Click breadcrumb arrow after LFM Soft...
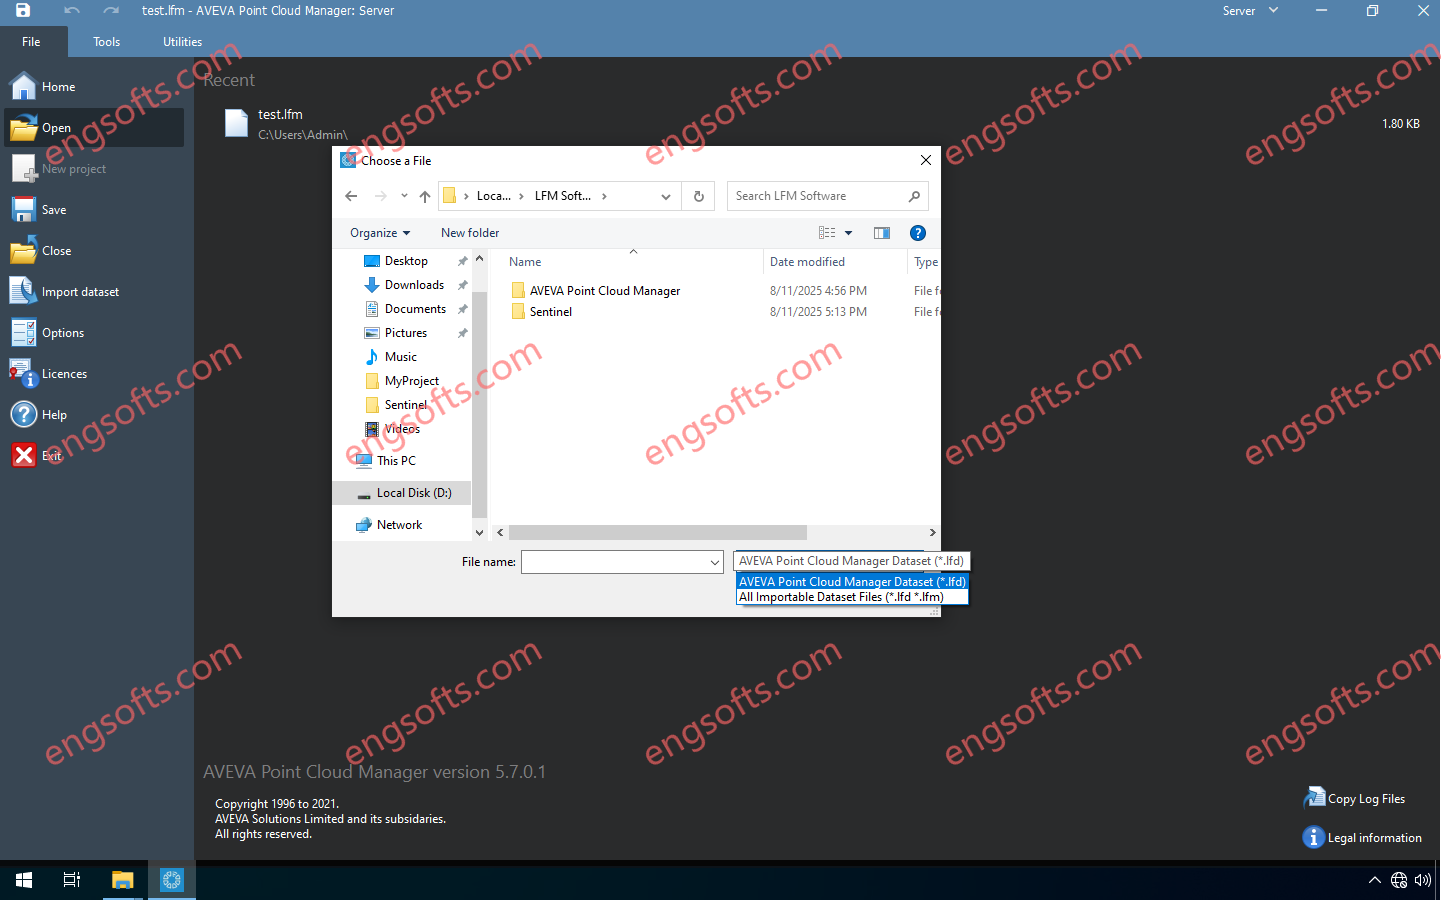This screenshot has height=901, width=1441. pos(604,196)
